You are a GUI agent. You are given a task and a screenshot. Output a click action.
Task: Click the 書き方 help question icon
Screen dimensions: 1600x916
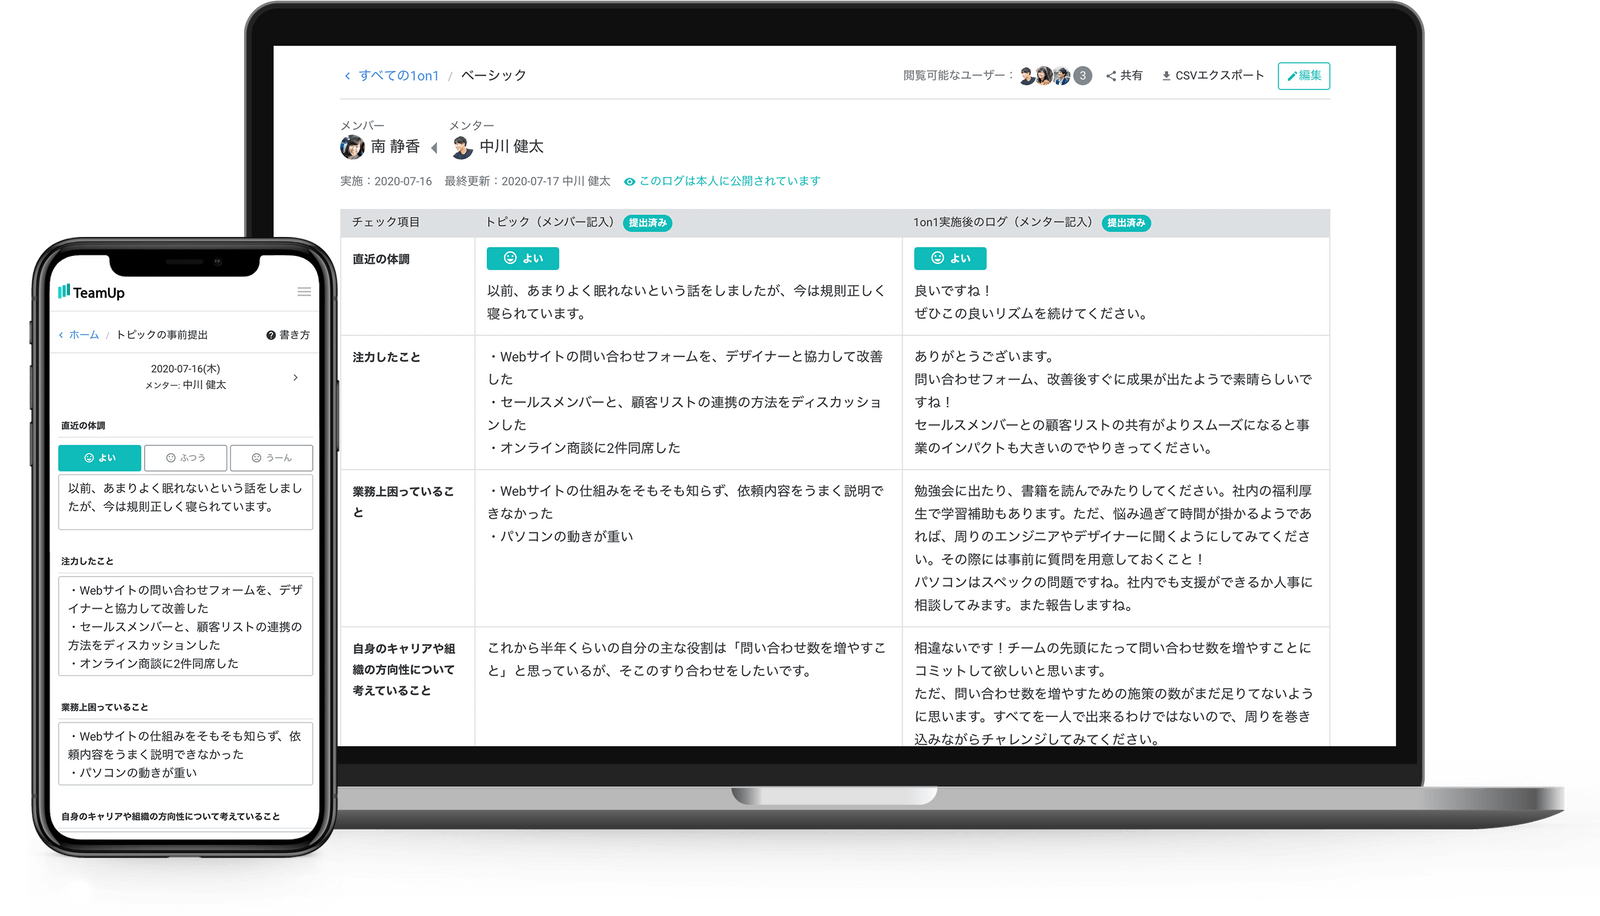coord(271,335)
